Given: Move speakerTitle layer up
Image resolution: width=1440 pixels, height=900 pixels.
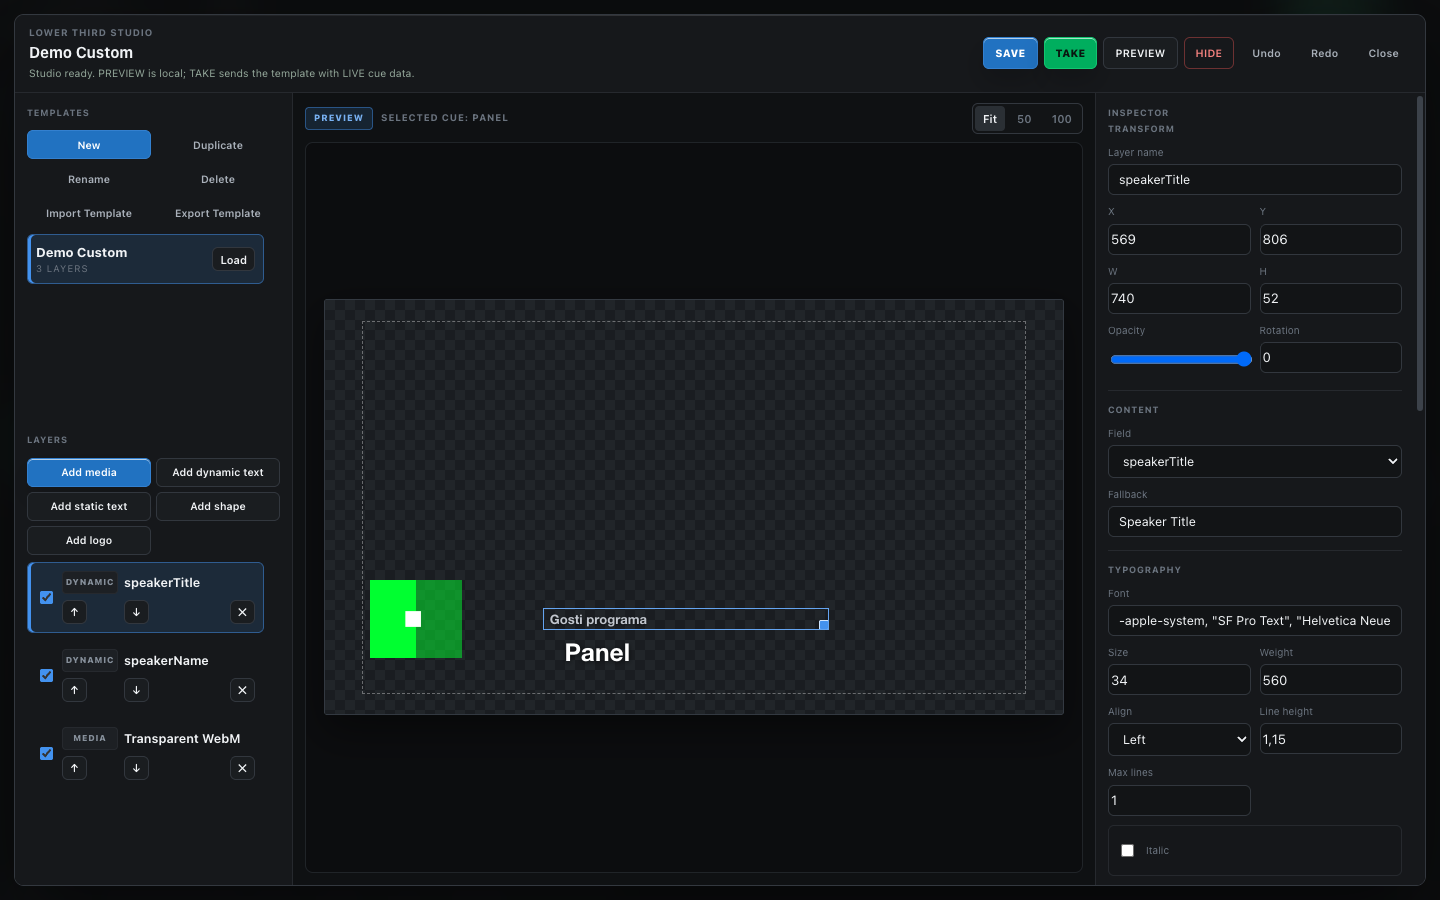Looking at the screenshot, I should click(74, 612).
